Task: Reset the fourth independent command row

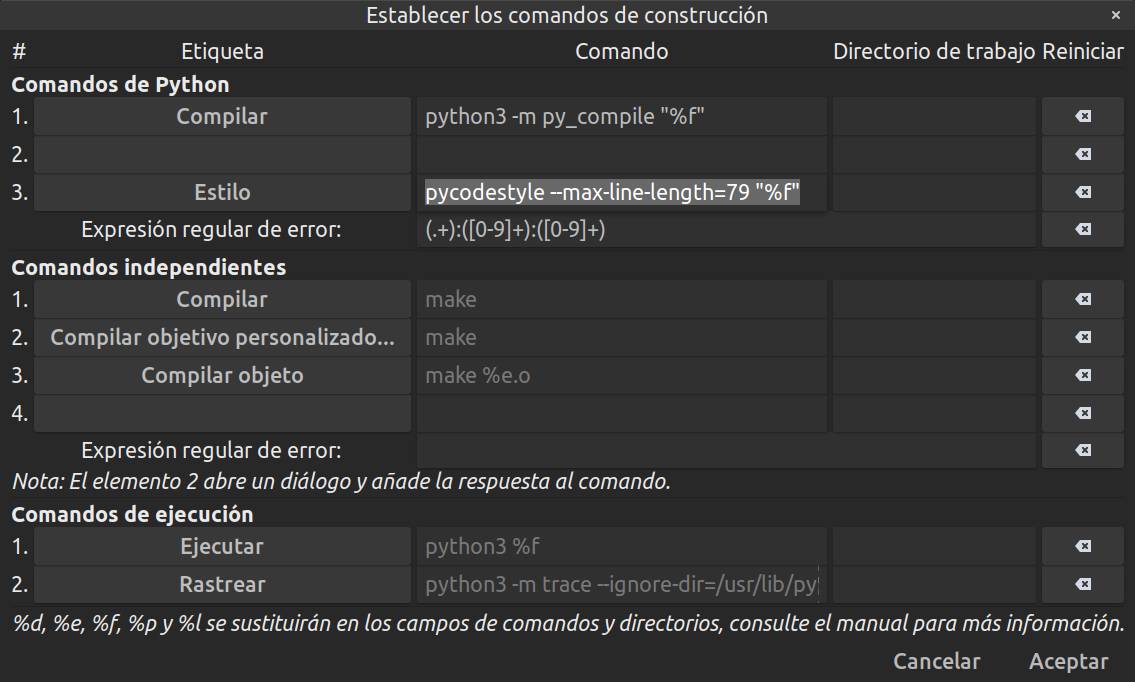Action: 1083,412
